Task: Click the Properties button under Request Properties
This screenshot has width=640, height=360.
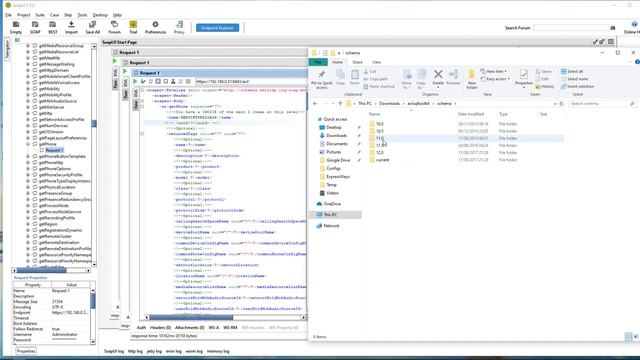Action: click(26, 351)
